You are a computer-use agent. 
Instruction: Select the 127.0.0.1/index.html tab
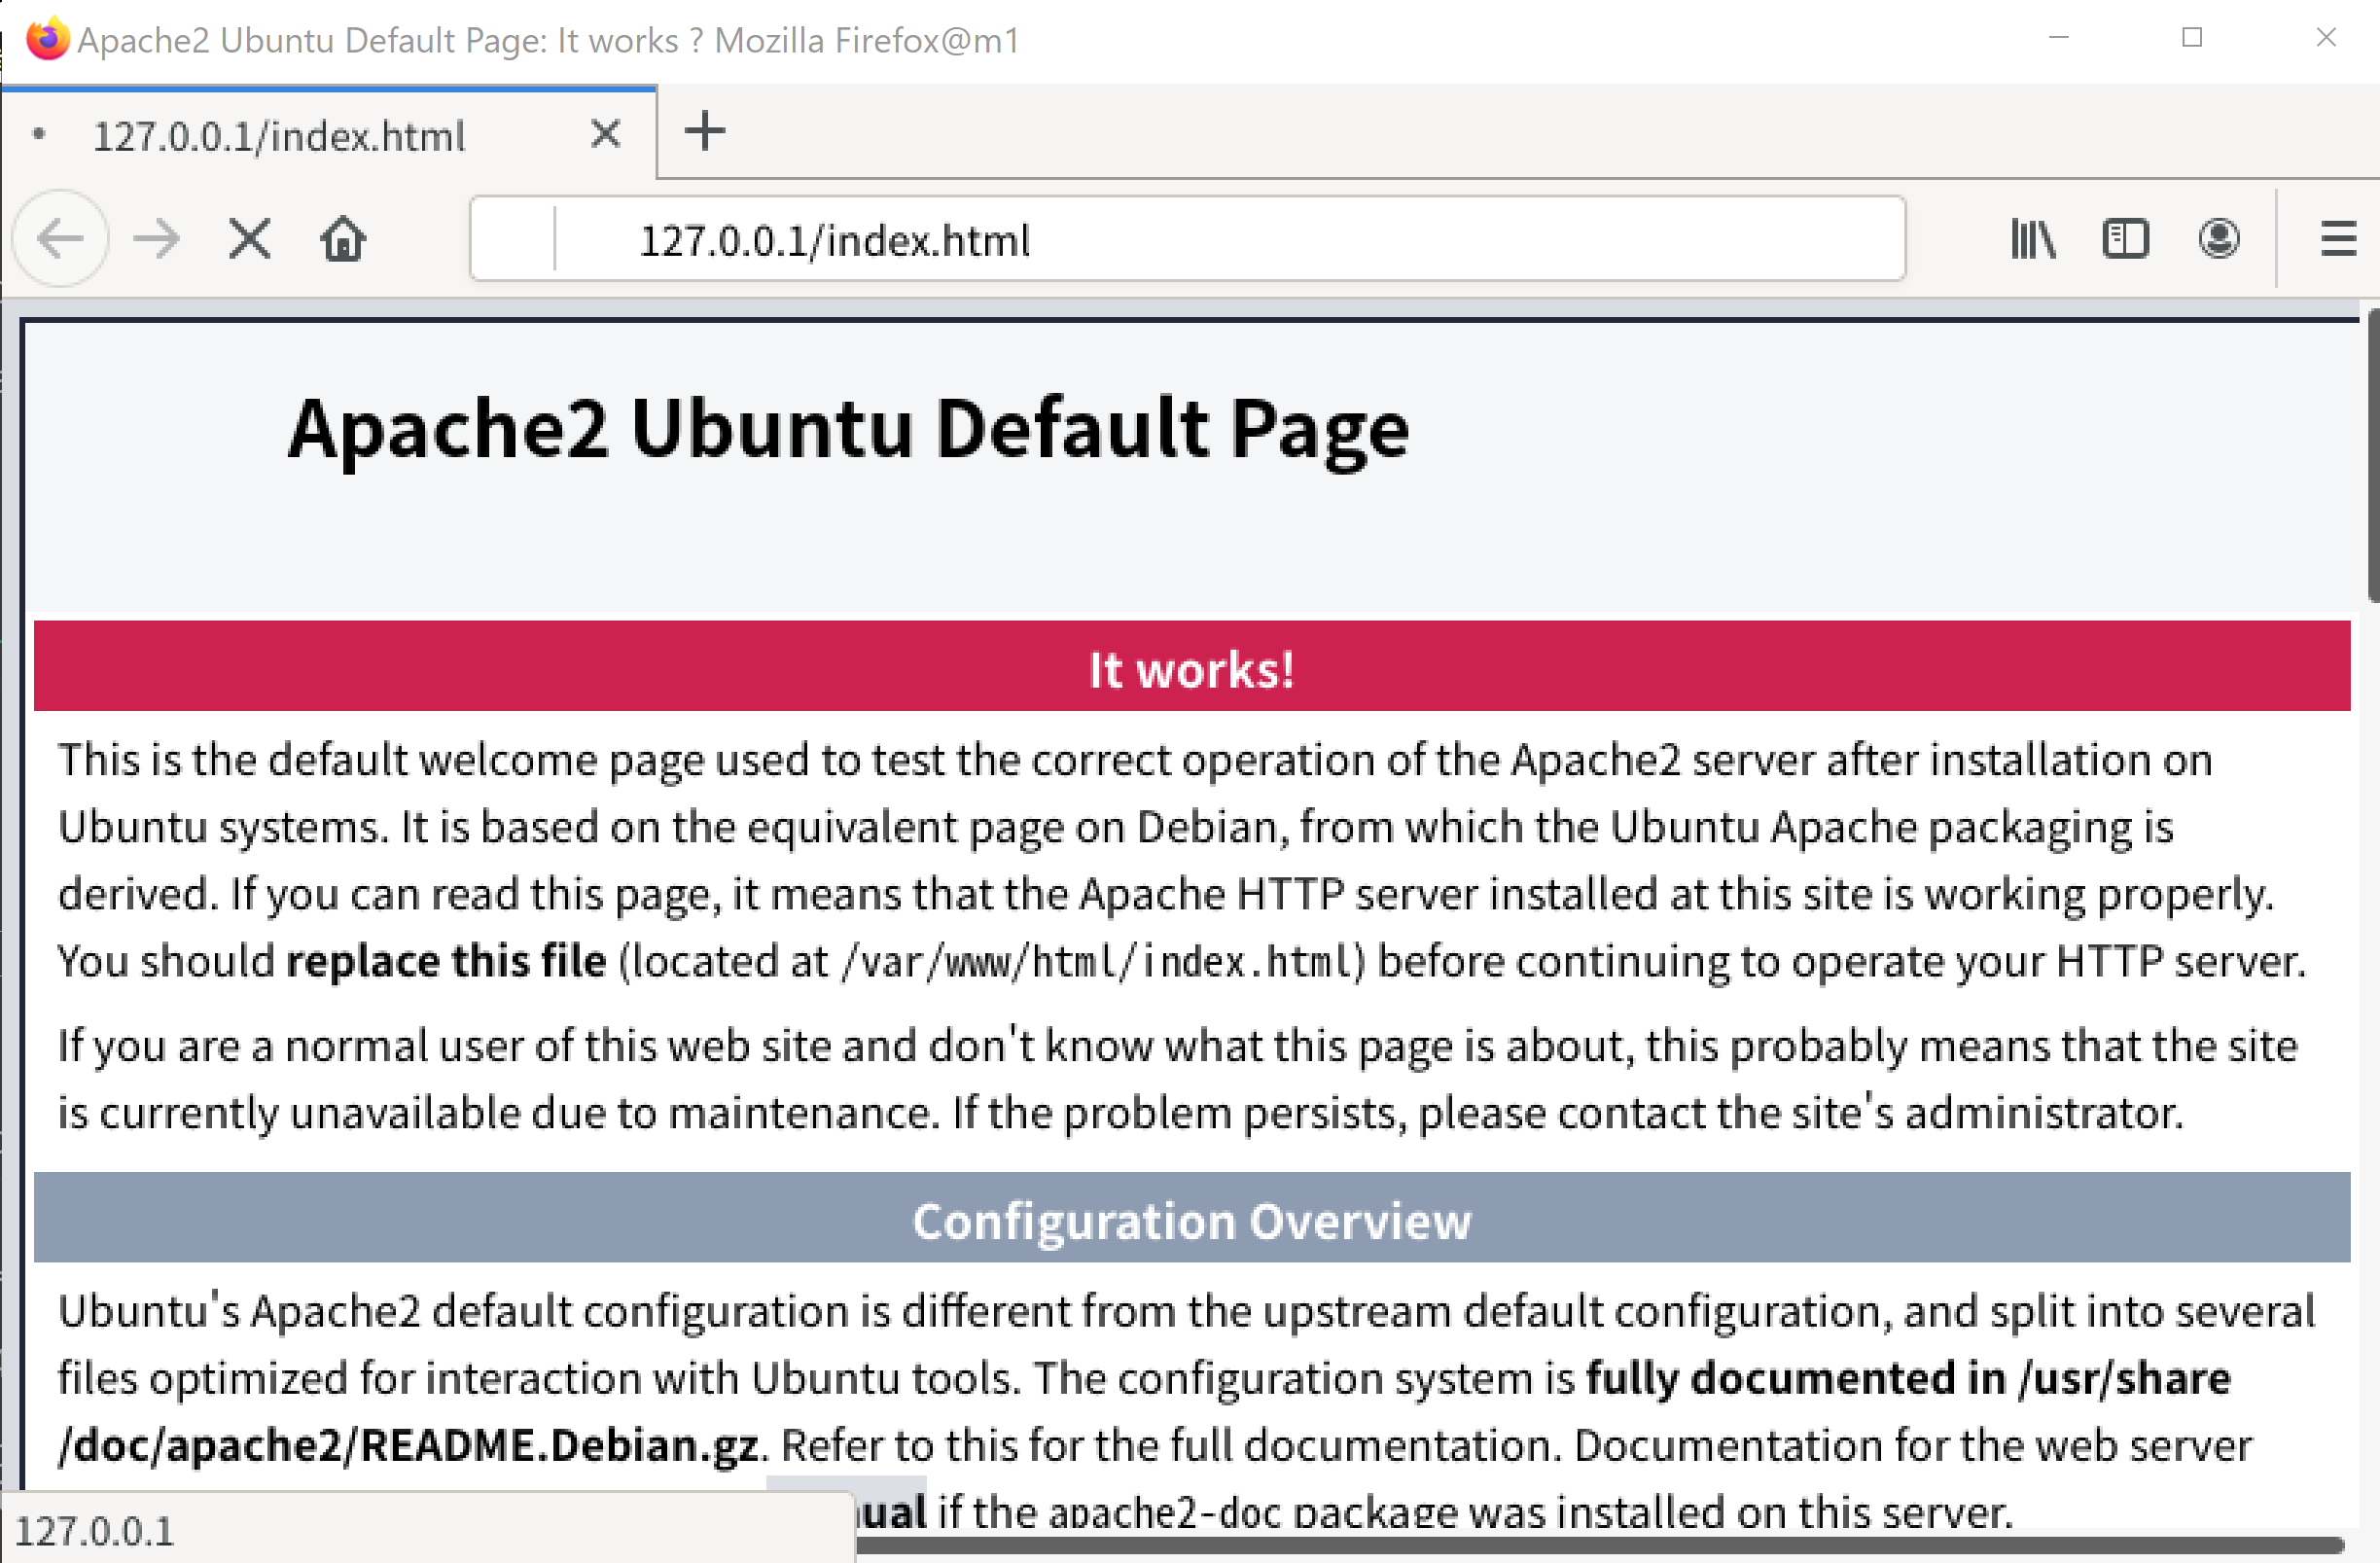329,134
